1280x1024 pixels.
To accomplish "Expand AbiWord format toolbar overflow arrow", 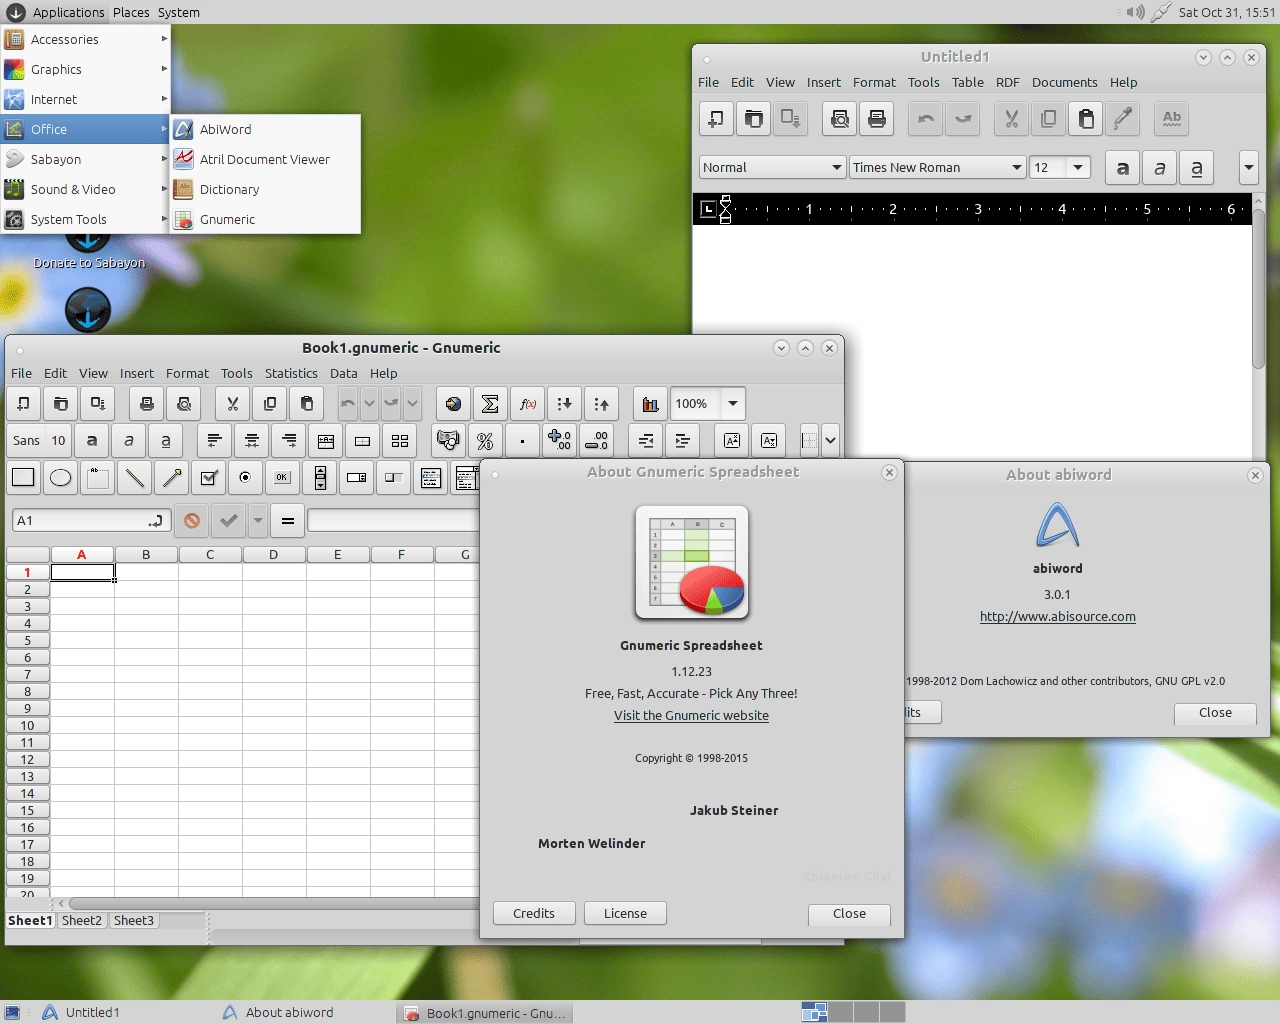I will [x=1248, y=168].
